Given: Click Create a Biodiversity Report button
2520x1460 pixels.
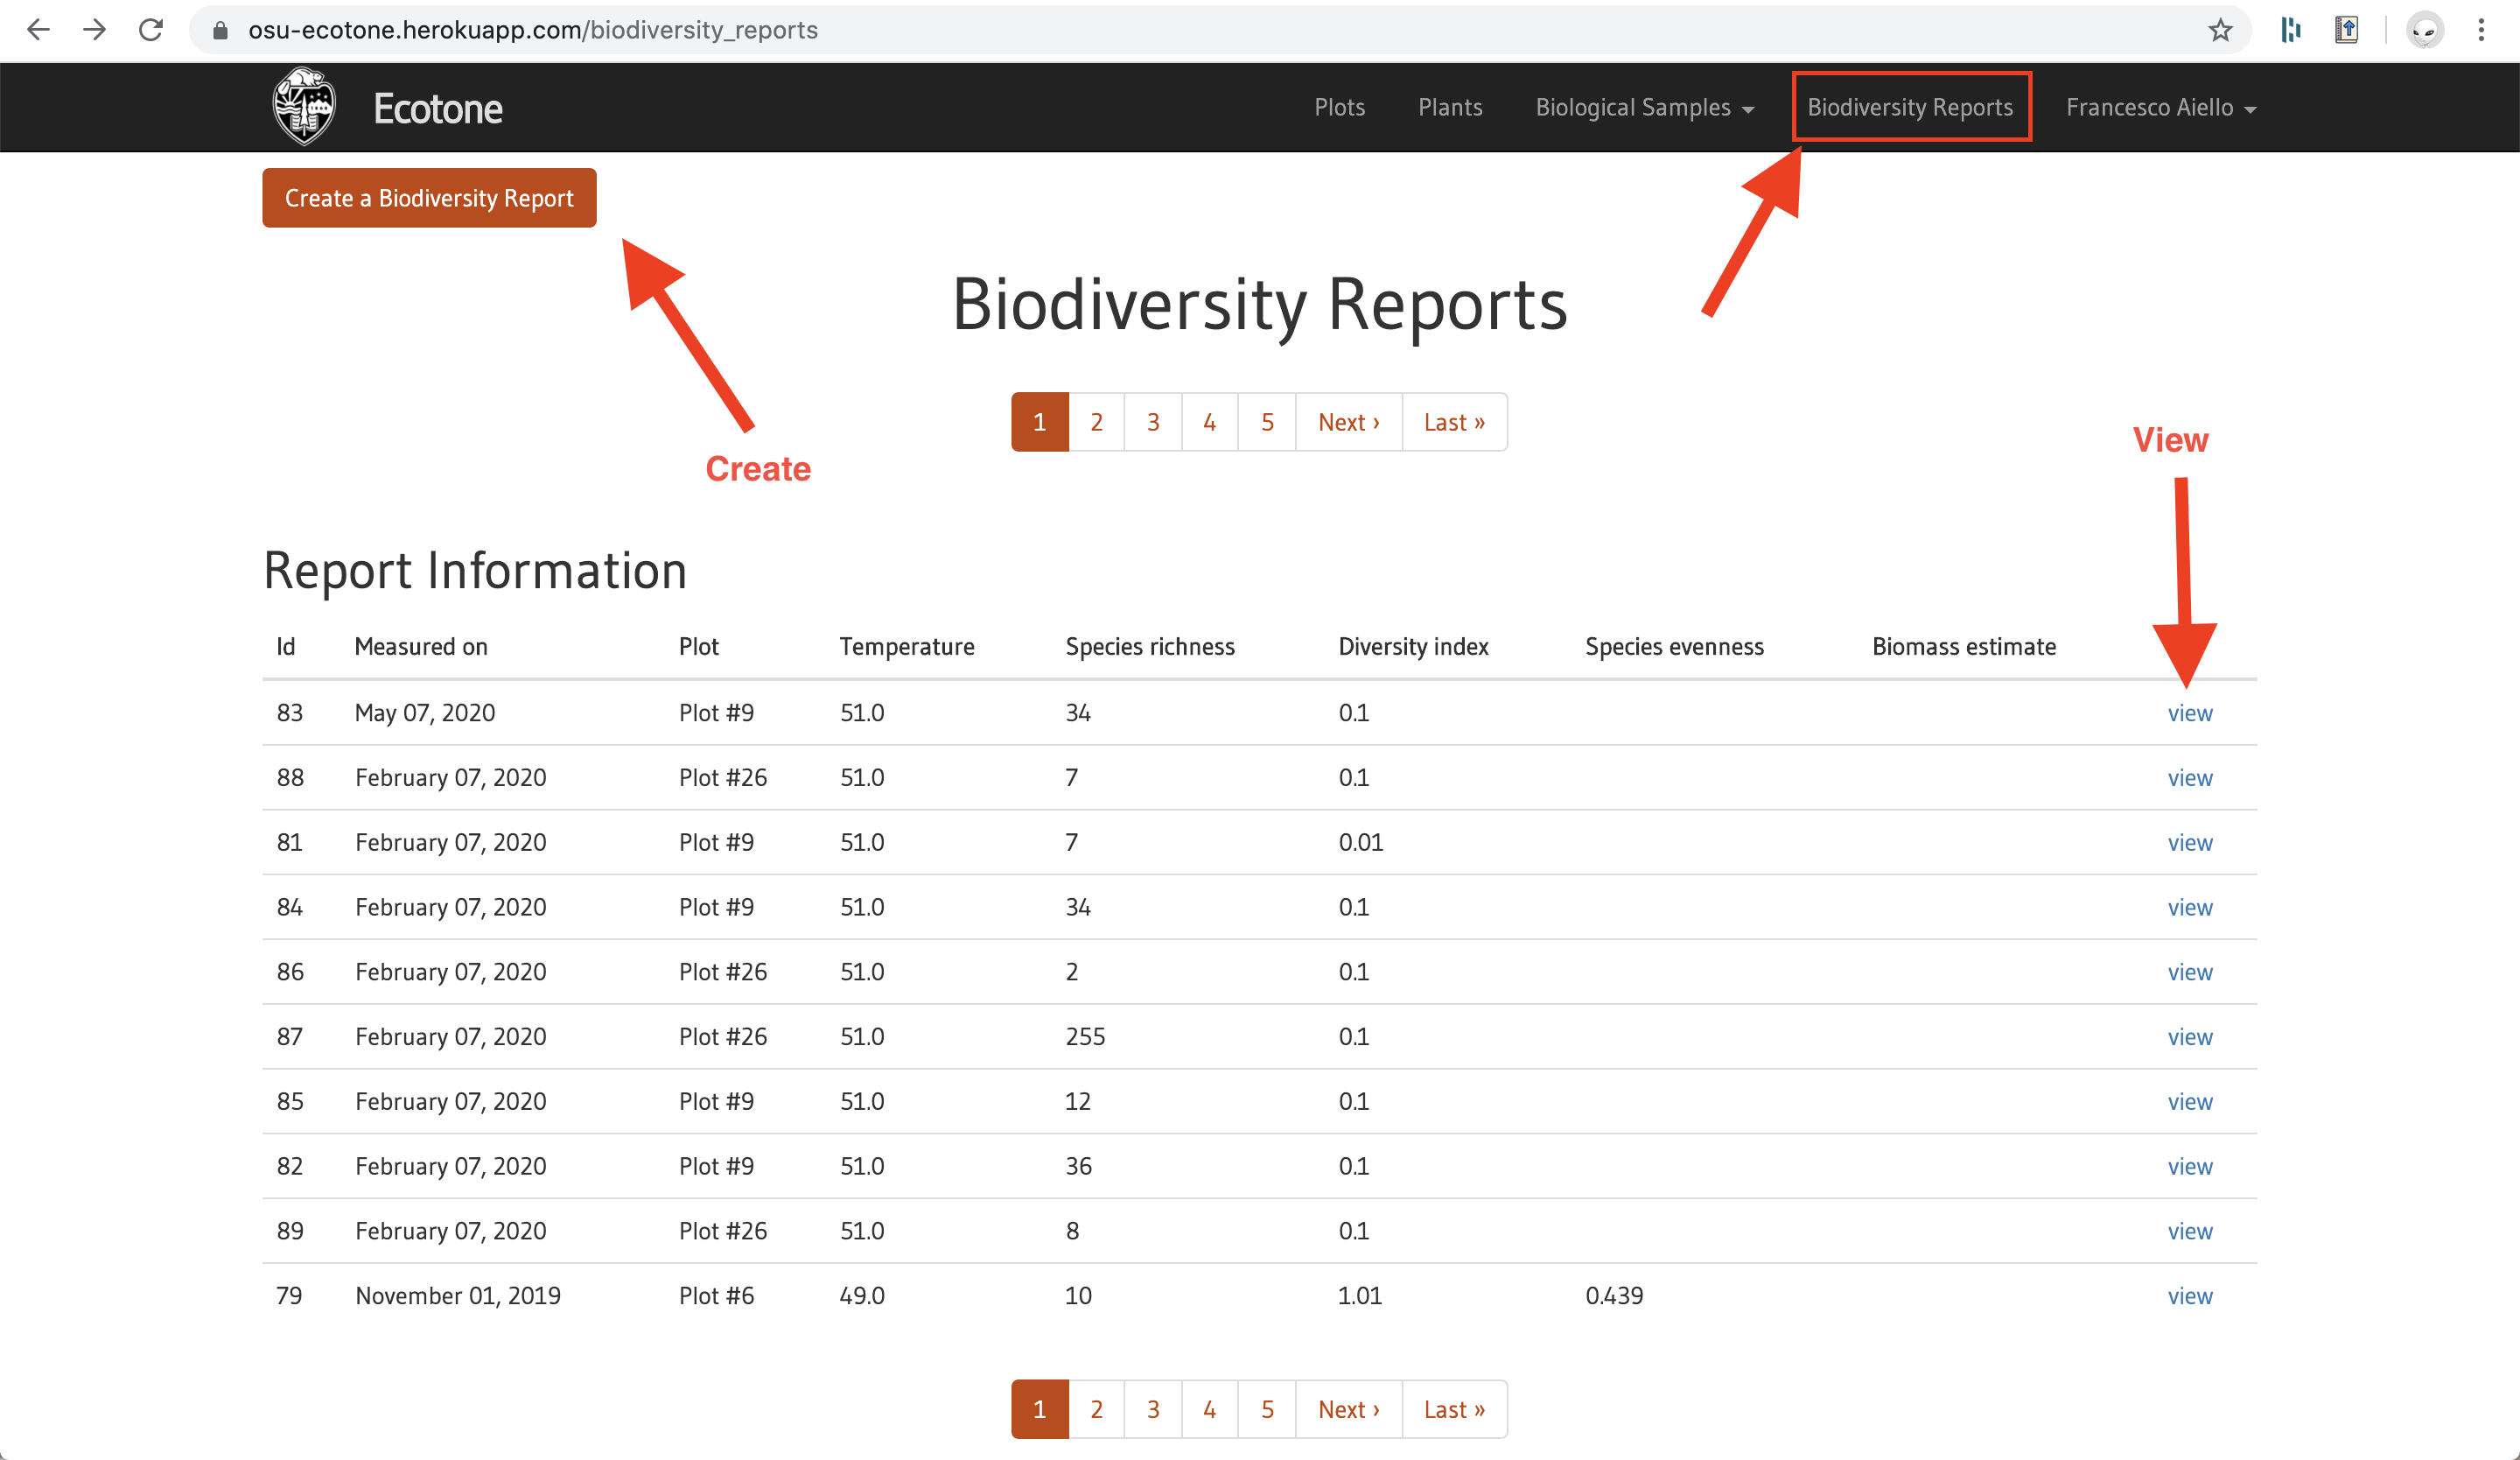Looking at the screenshot, I should tap(429, 198).
